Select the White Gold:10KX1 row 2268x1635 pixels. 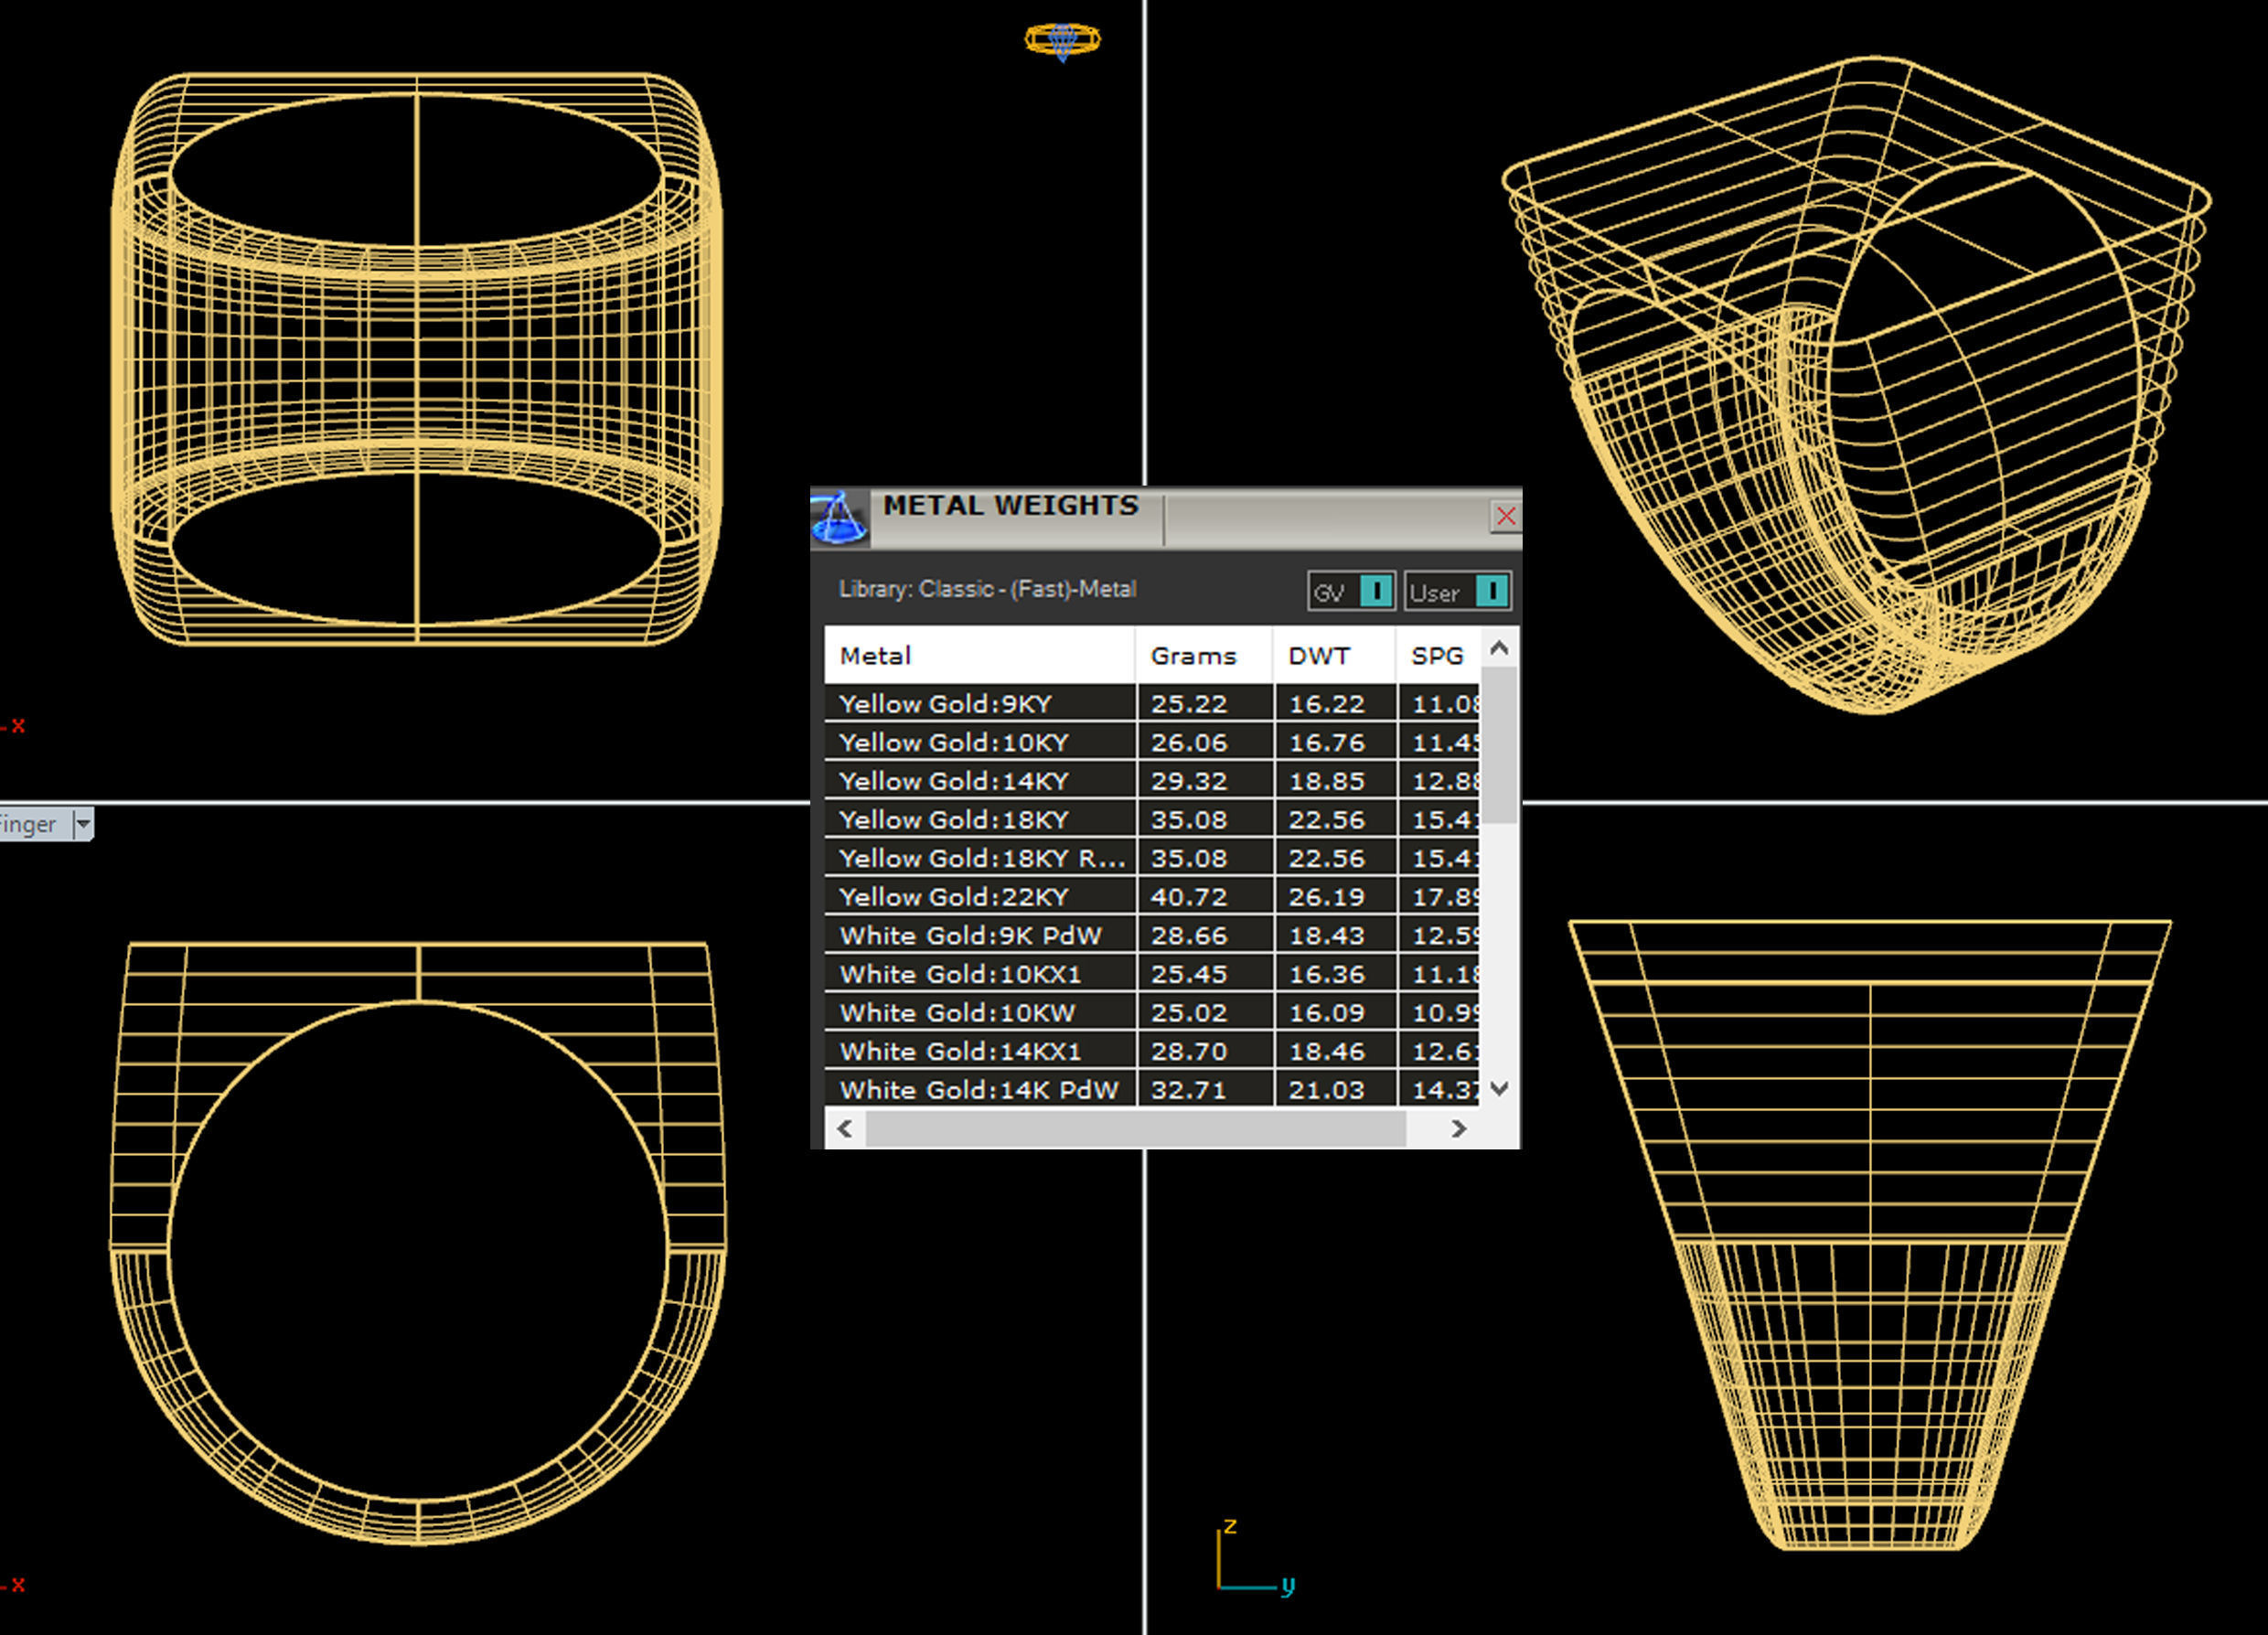coord(1152,973)
